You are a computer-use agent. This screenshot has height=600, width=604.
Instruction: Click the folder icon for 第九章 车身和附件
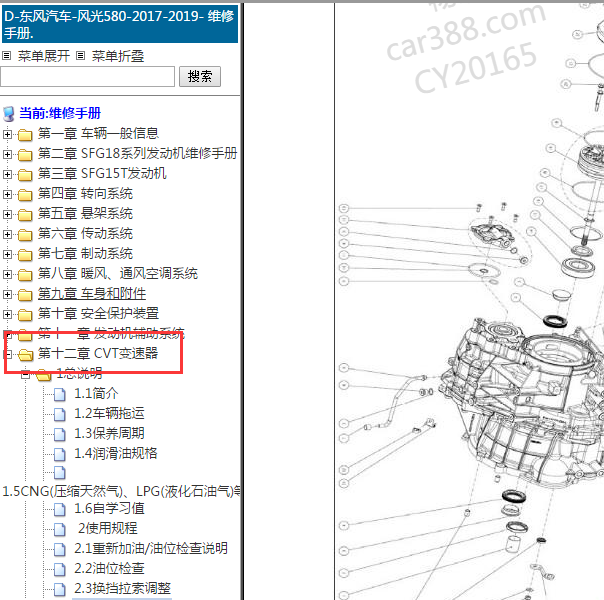coord(25,295)
